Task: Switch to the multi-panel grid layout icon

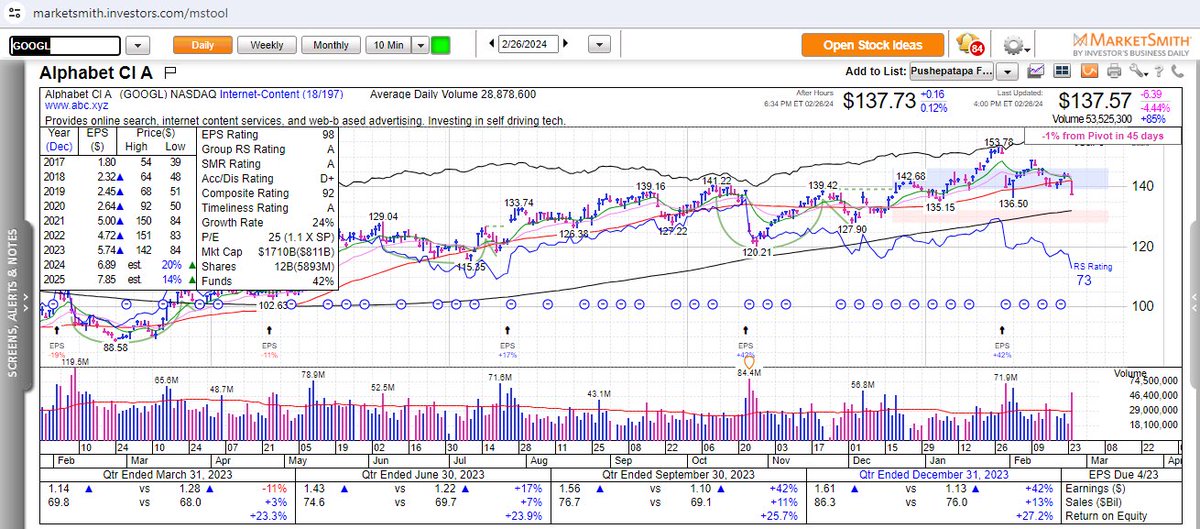Action: (1062, 71)
